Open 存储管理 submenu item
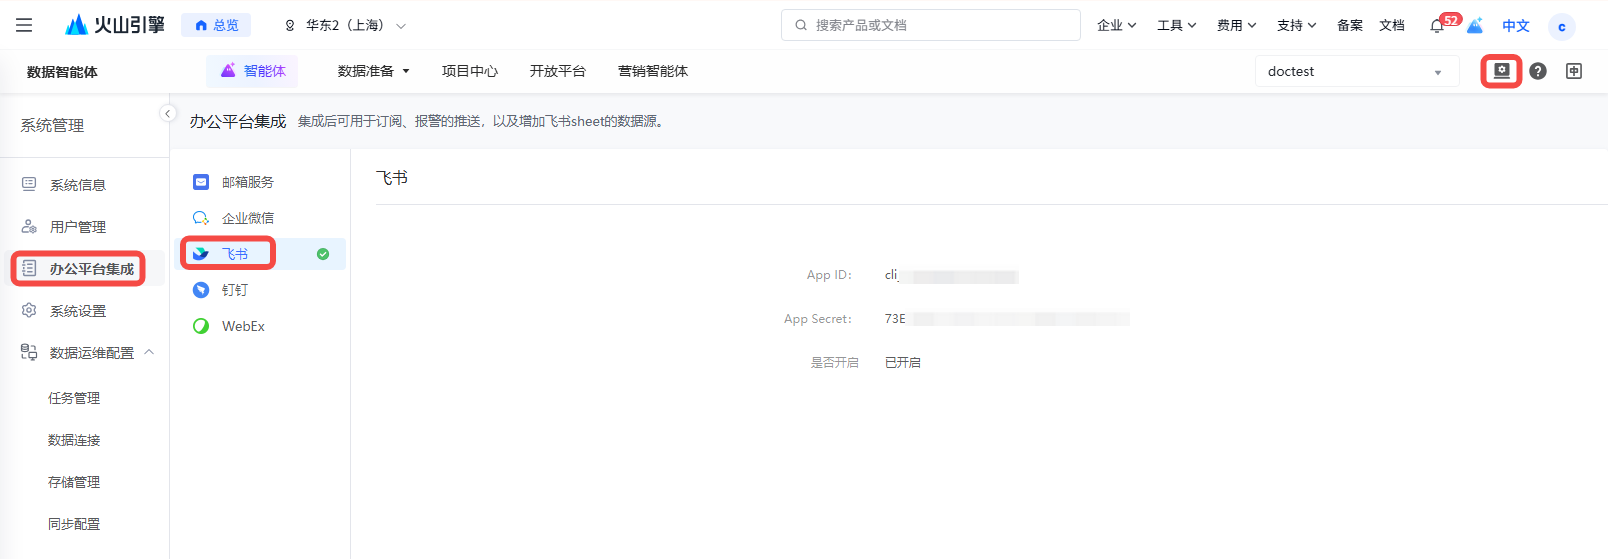The image size is (1608, 559). (x=74, y=482)
